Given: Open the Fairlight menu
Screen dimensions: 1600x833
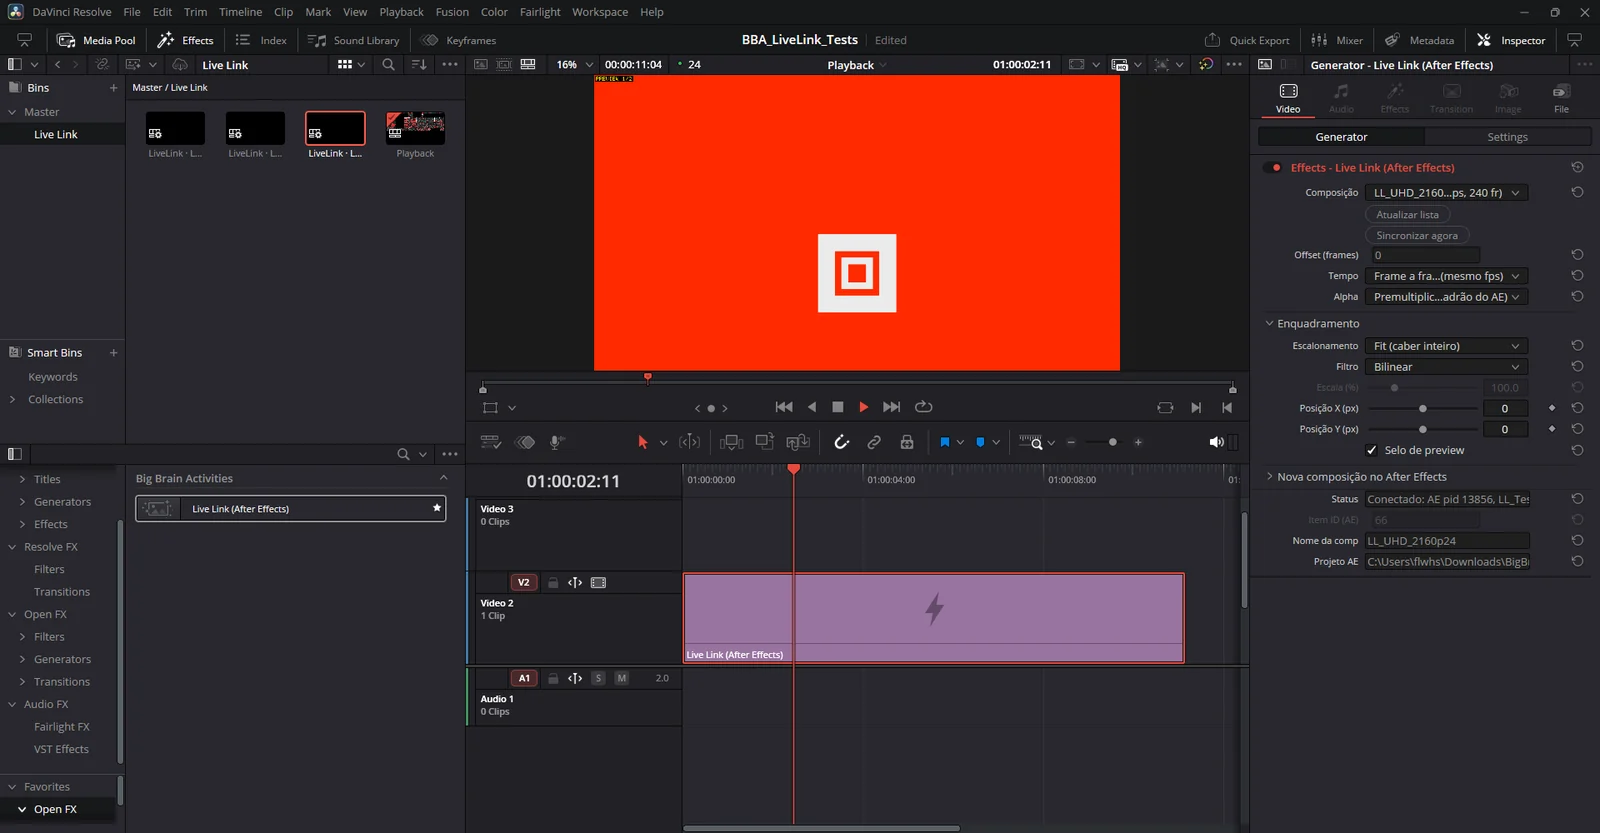Looking at the screenshot, I should (x=540, y=12).
